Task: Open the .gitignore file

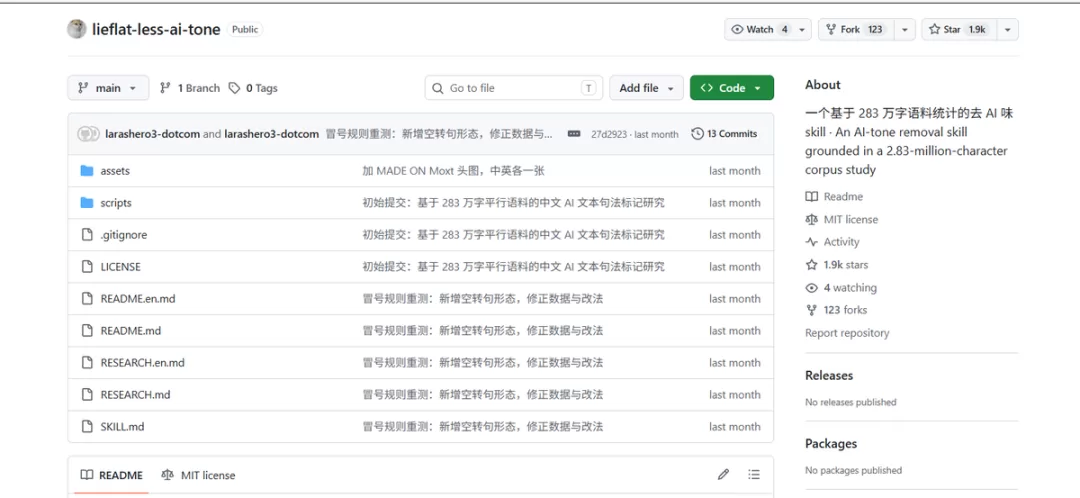Action: pos(124,235)
